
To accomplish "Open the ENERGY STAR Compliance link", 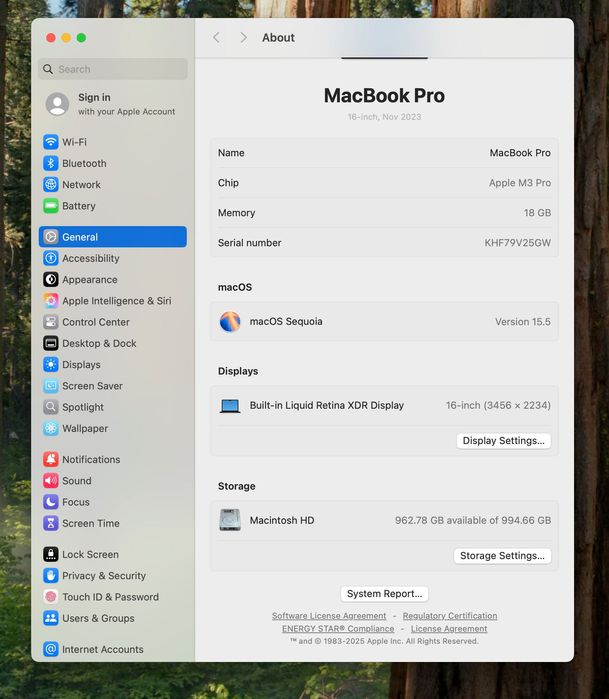I will point(338,629).
